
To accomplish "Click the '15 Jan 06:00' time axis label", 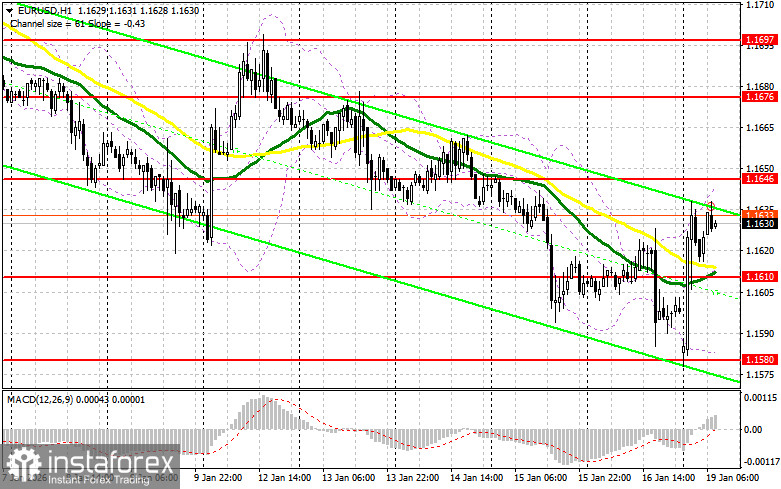I will (540, 478).
